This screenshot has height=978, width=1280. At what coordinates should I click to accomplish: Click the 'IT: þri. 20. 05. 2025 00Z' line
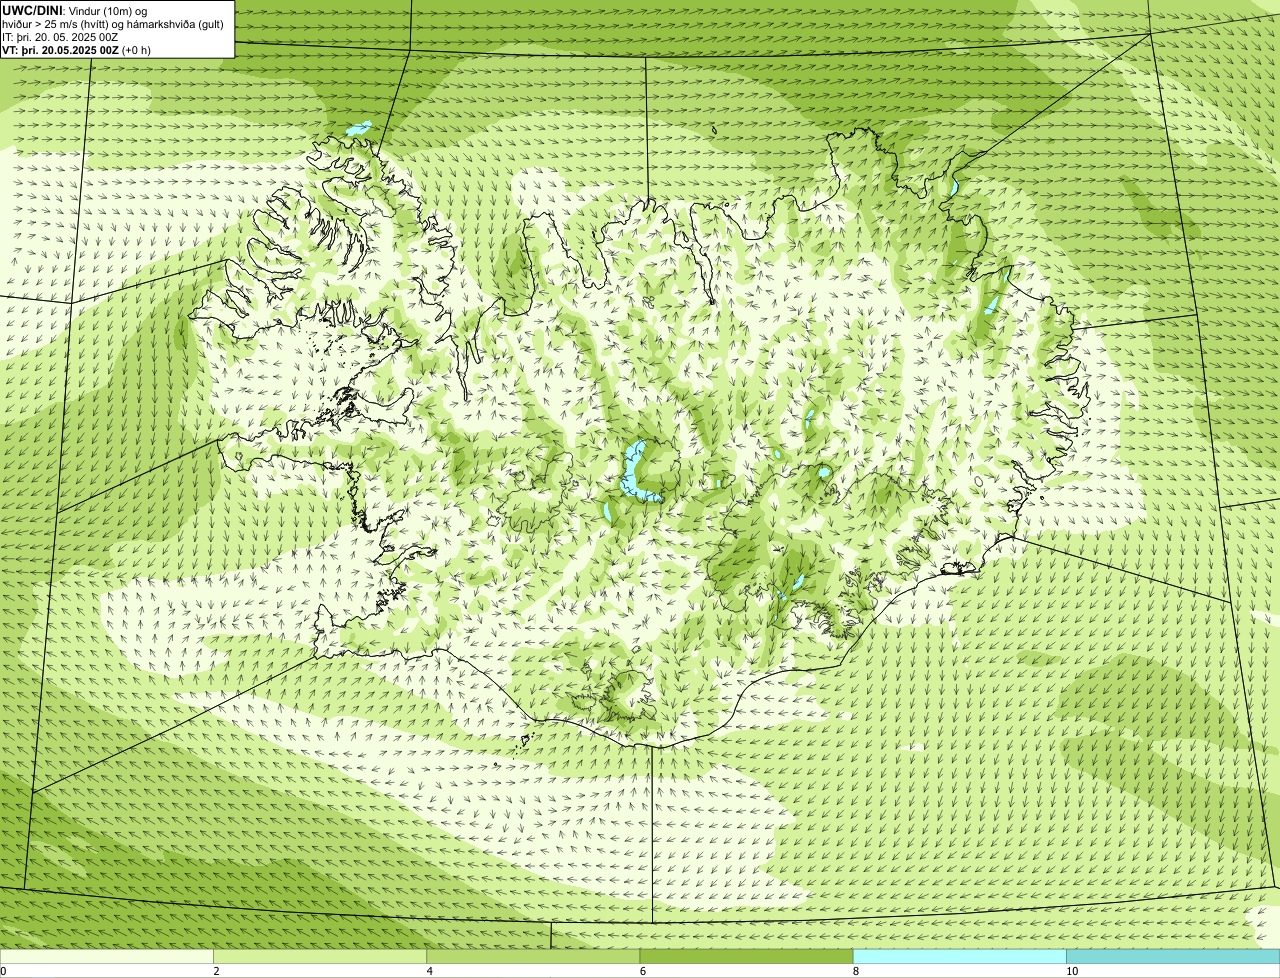[x=60, y=37]
